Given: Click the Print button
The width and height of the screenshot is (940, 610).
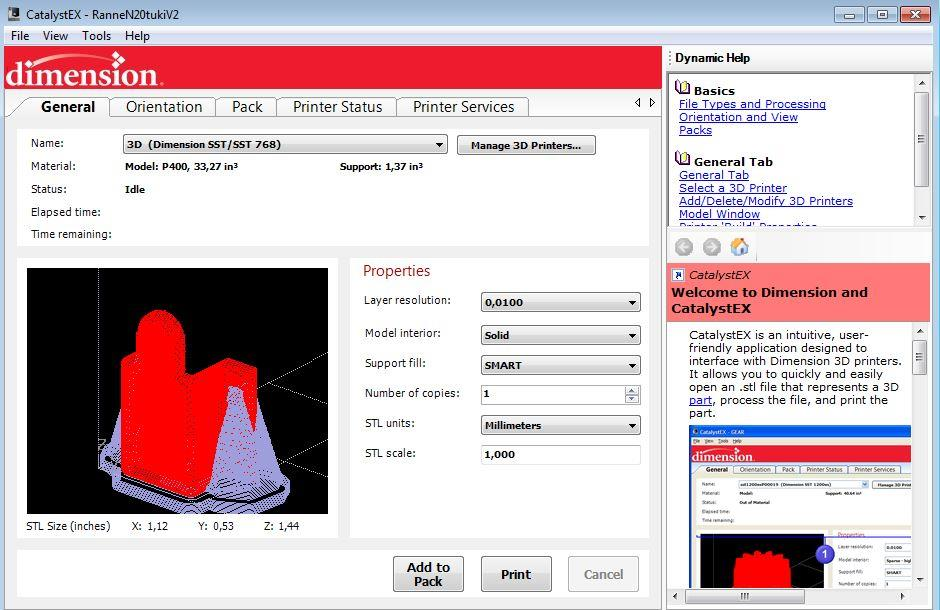Looking at the screenshot, I should 516,574.
